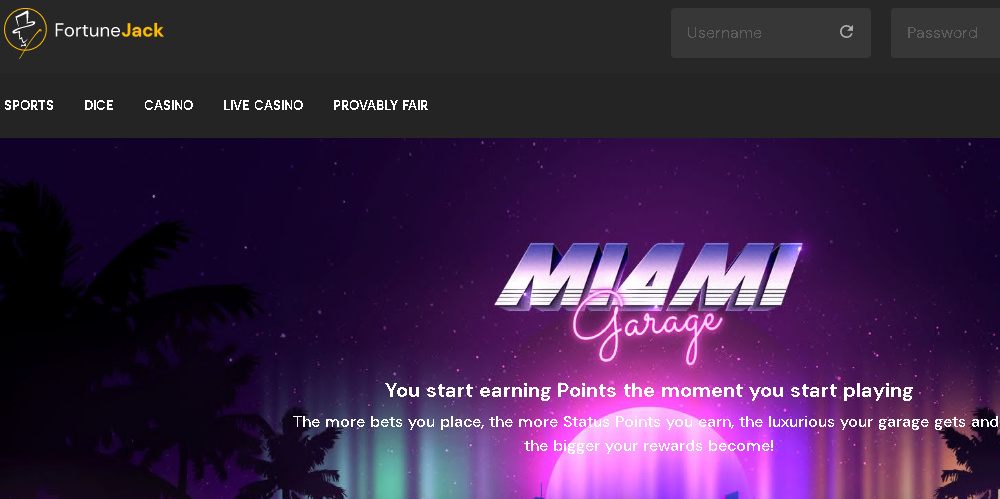Click the FortuneJack top-hat logo icon
The width and height of the screenshot is (1000, 499).
coord(25,31)
